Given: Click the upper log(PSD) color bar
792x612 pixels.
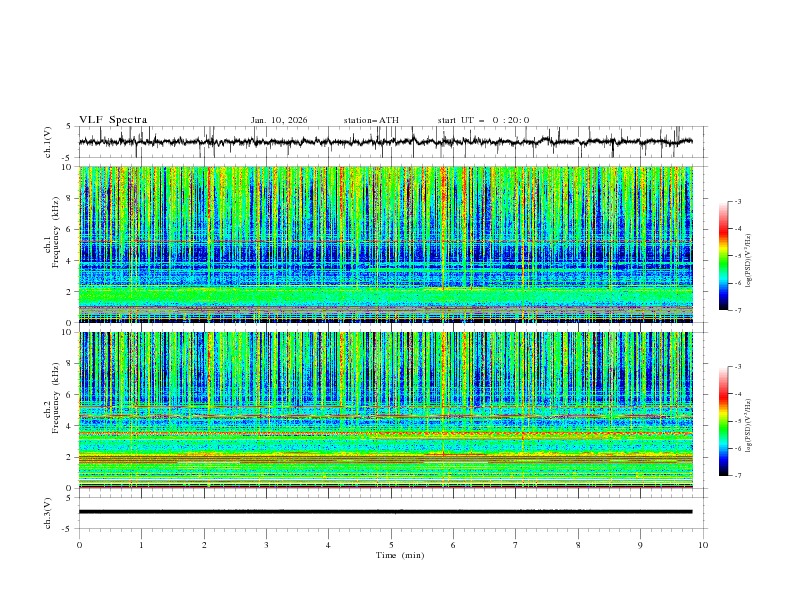Looking at the screenshot, I should [723, 256].
